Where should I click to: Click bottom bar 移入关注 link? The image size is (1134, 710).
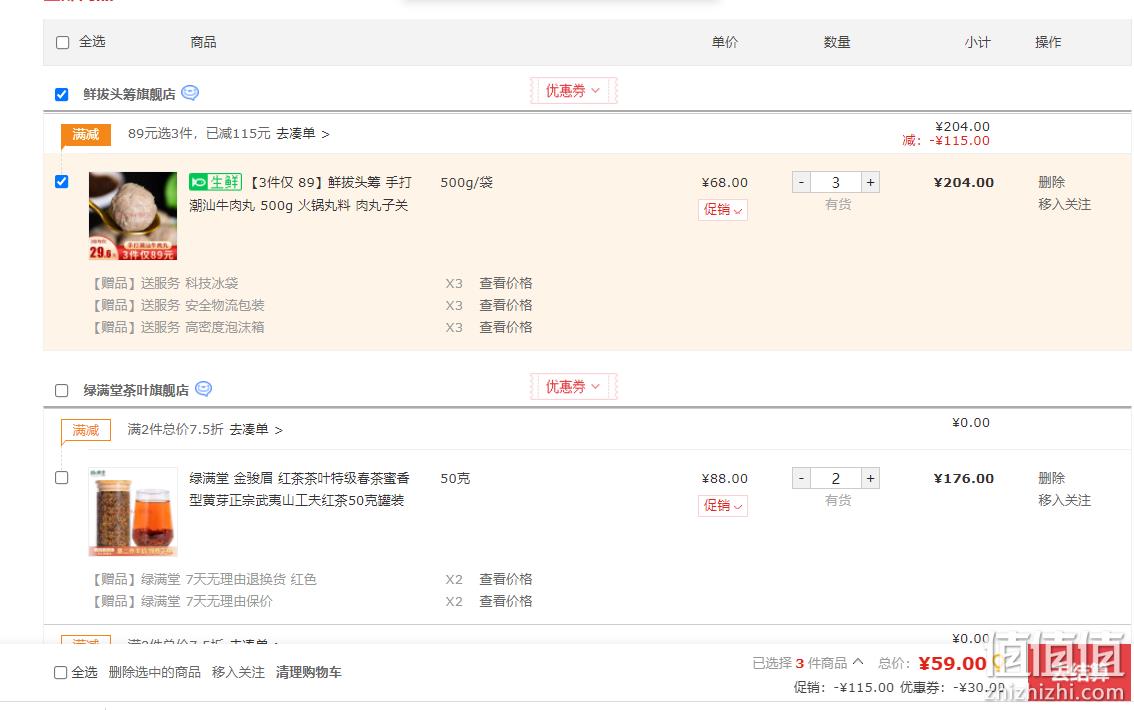point(238,672)
